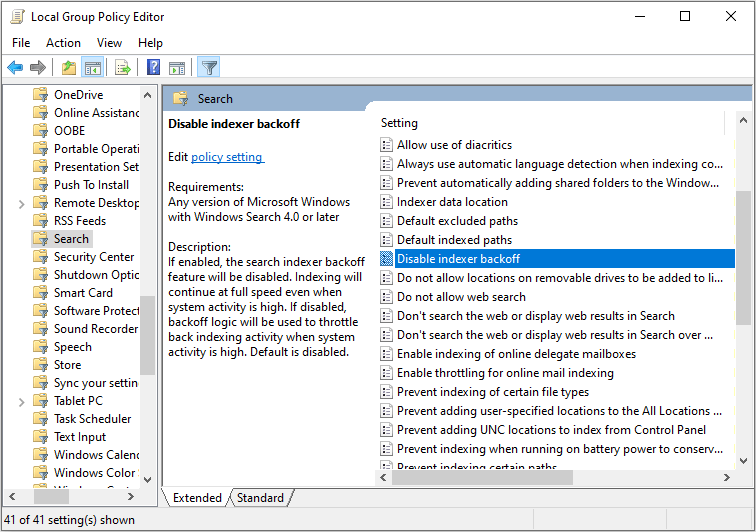Select the Search tree item
This screenshot has width=756, height=532.
(71, 239)
